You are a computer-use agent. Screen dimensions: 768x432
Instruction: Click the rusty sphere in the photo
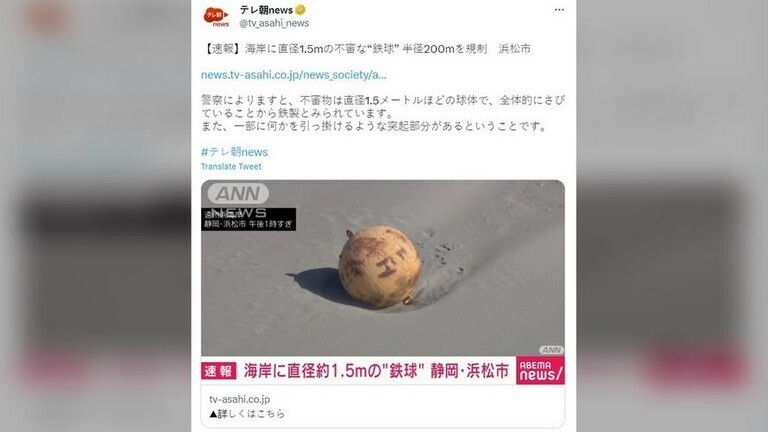380,267
